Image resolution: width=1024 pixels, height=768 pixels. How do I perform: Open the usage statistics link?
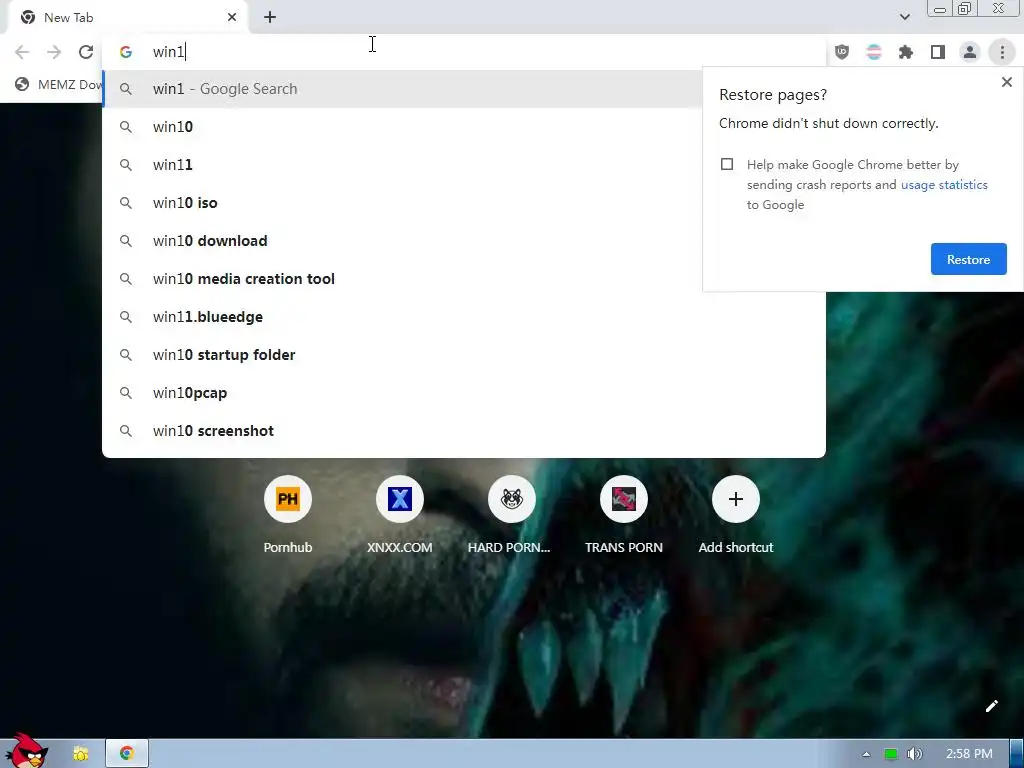coord(944,185)
